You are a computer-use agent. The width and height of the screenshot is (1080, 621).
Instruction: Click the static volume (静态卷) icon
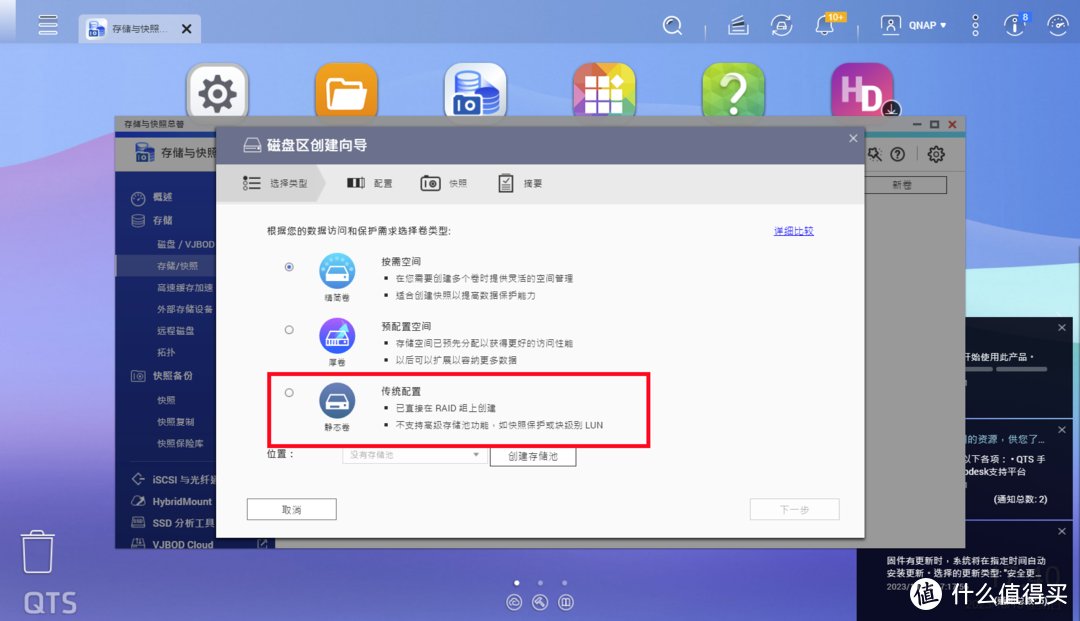(338, 401)
